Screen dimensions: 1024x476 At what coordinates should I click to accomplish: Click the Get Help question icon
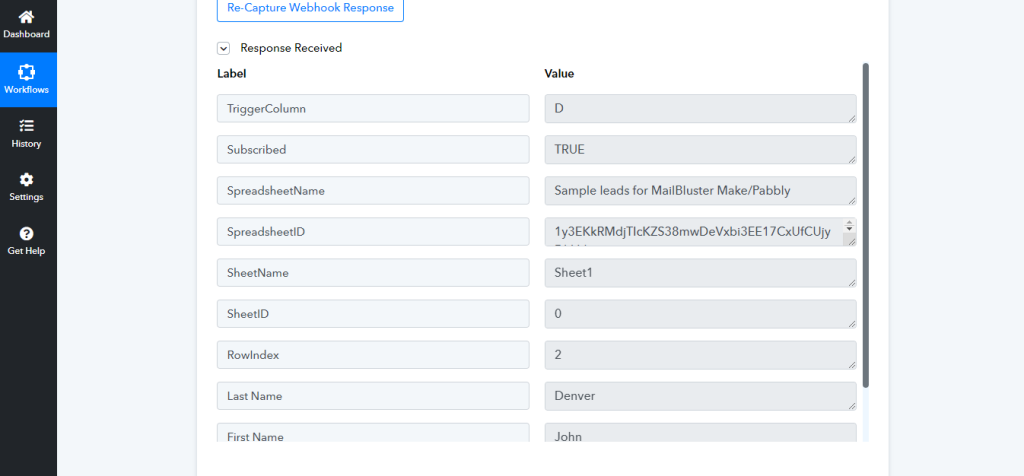point(27,234)
